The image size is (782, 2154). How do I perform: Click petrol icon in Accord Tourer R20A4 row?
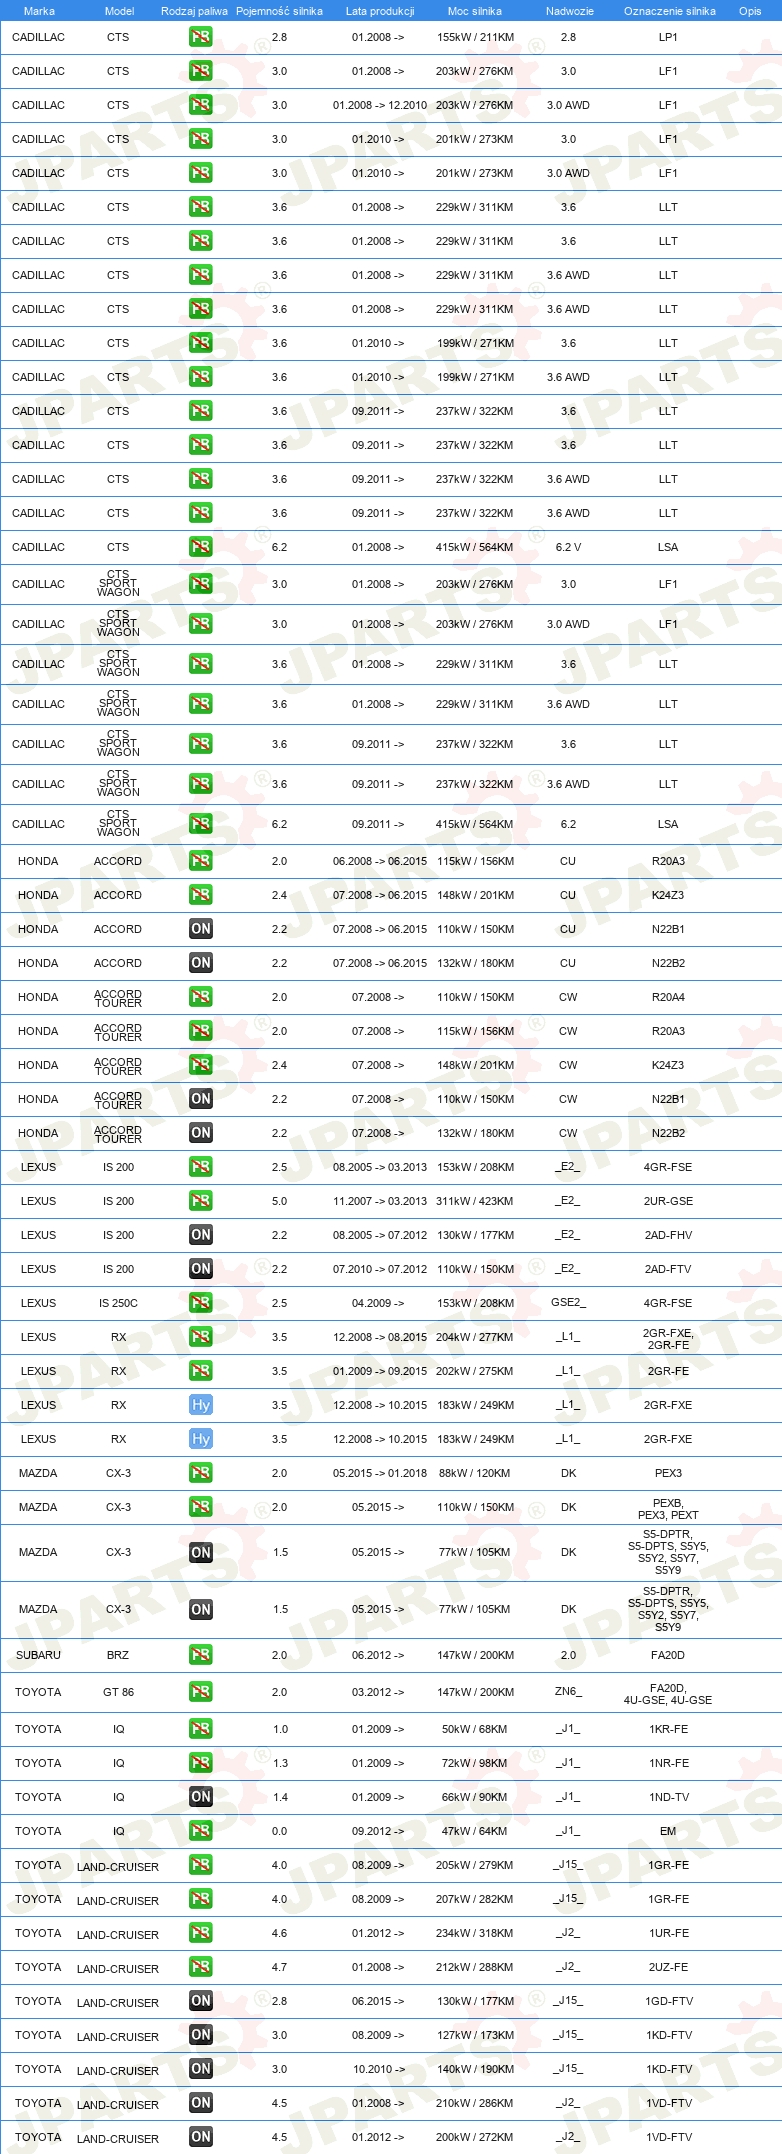(x=201, y=997)
